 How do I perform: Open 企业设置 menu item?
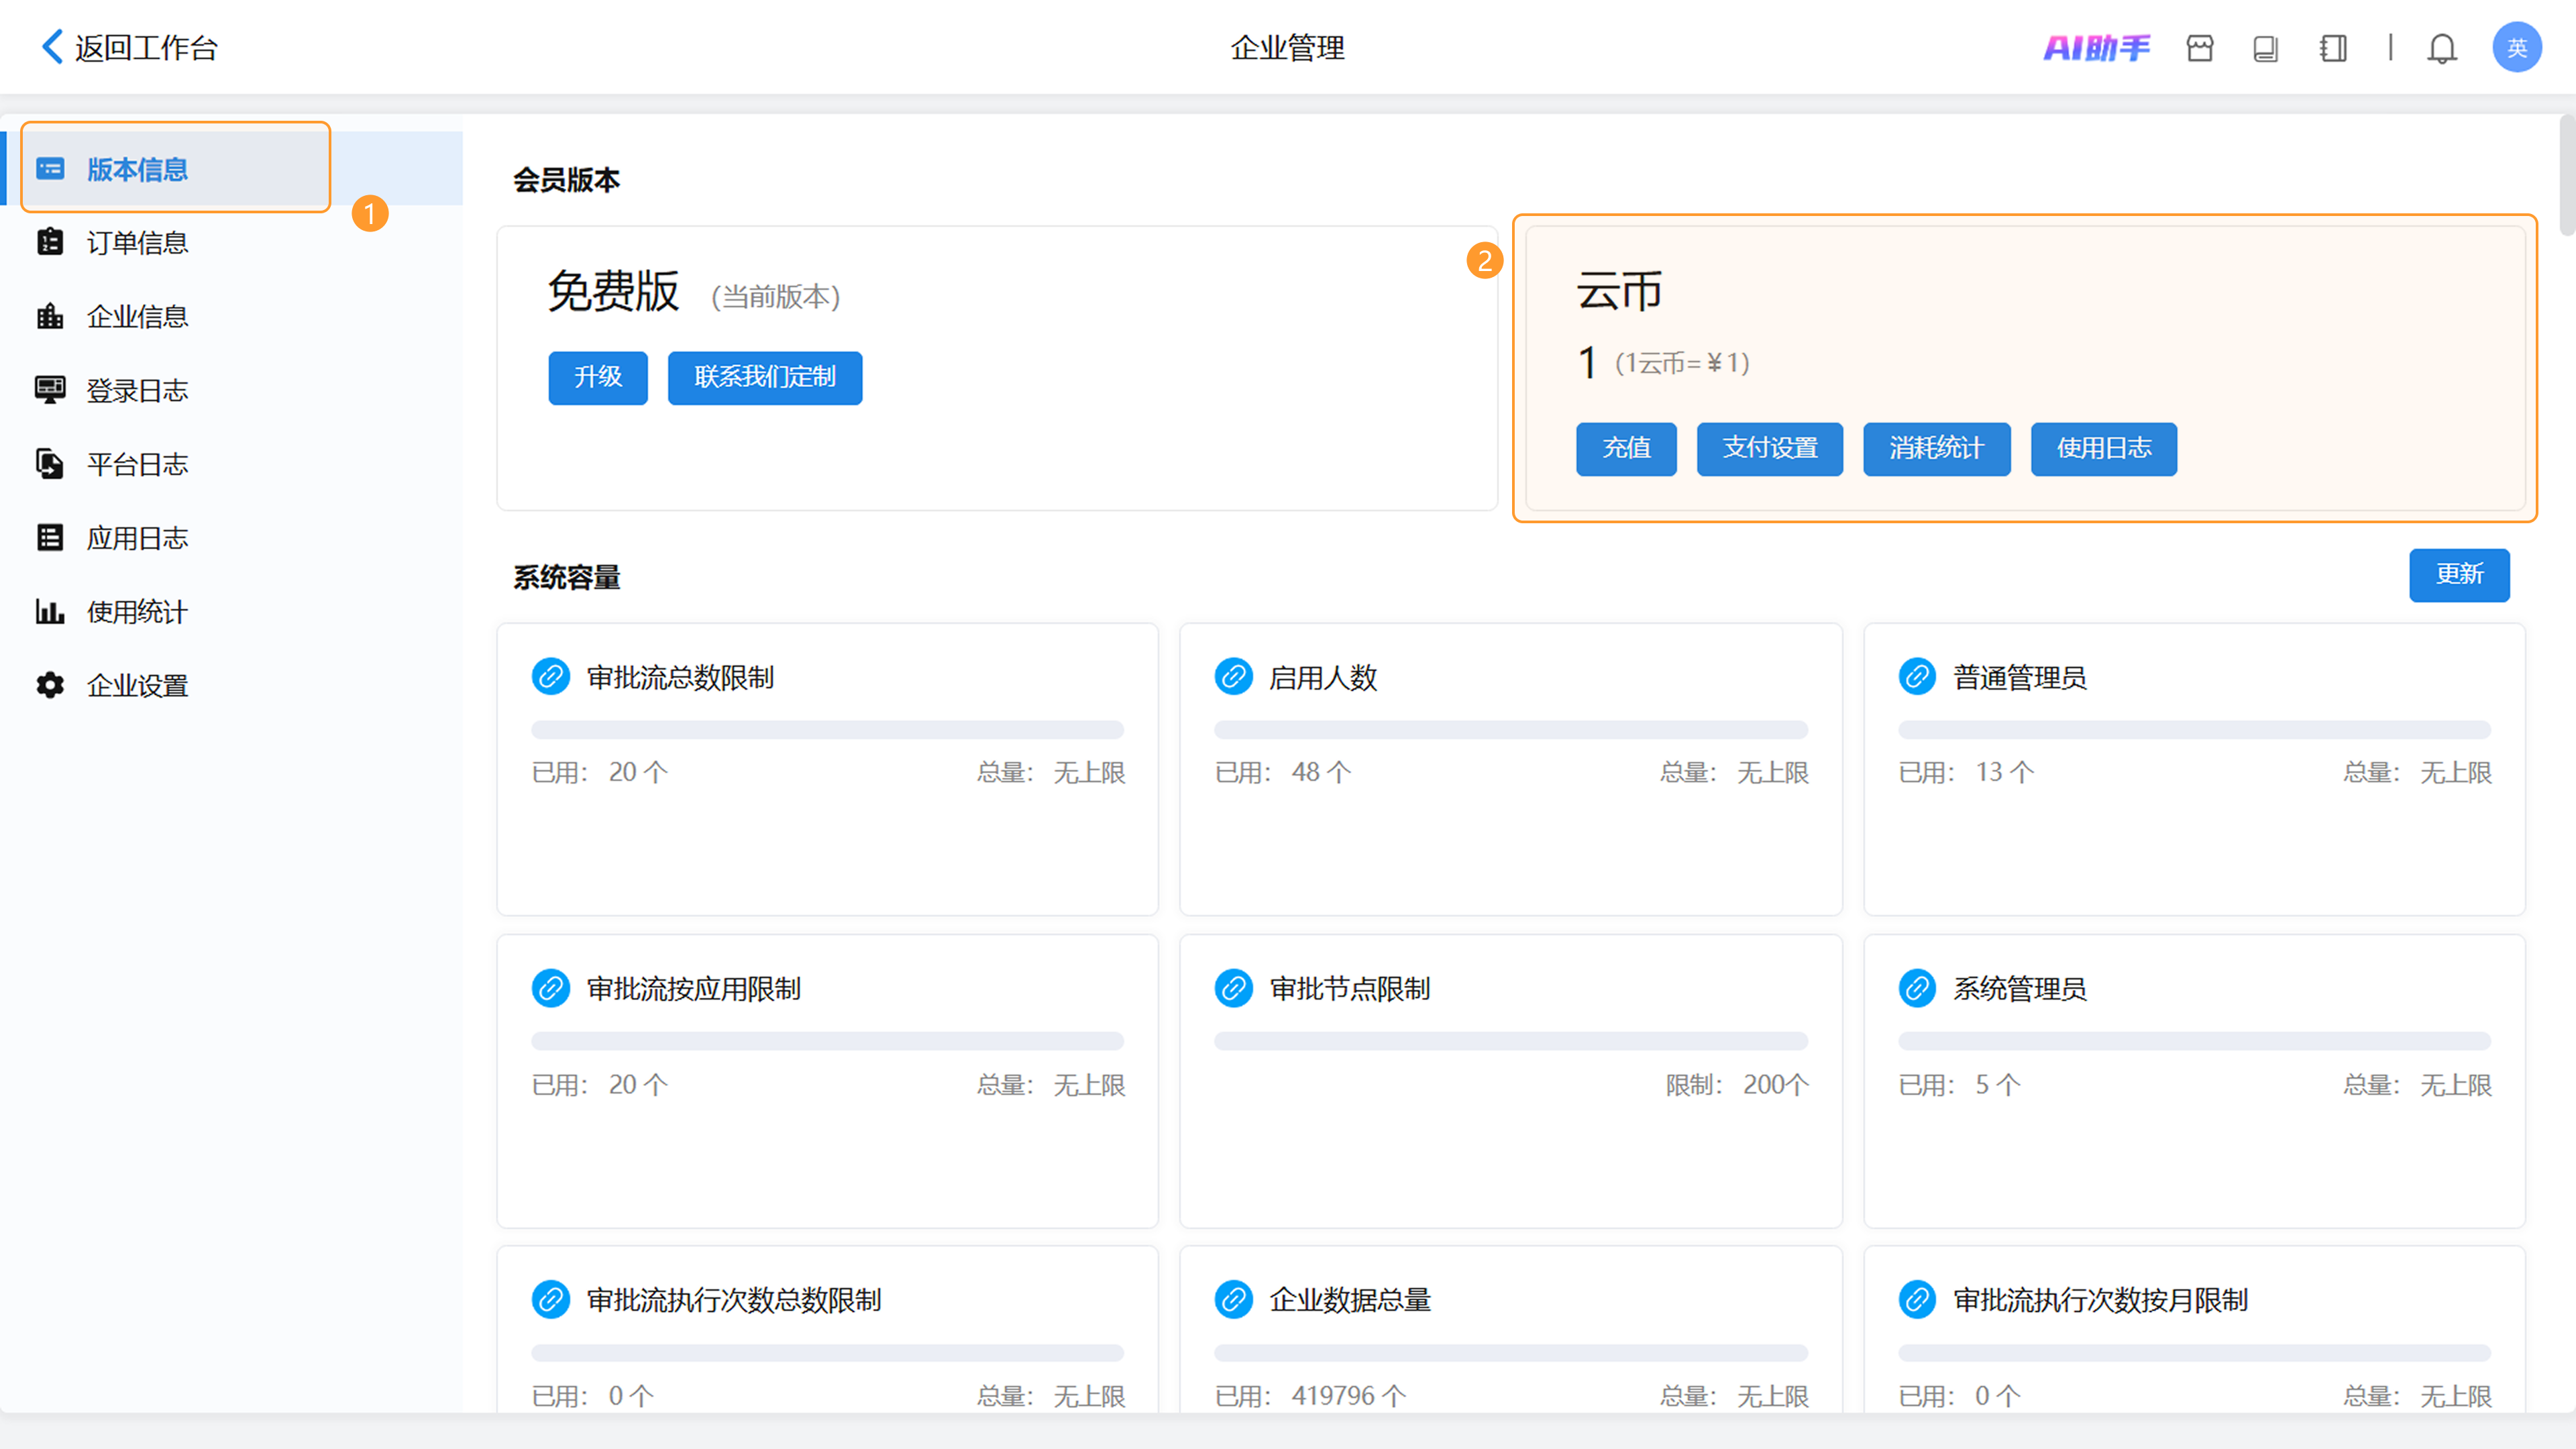click(x=232, y=685)
